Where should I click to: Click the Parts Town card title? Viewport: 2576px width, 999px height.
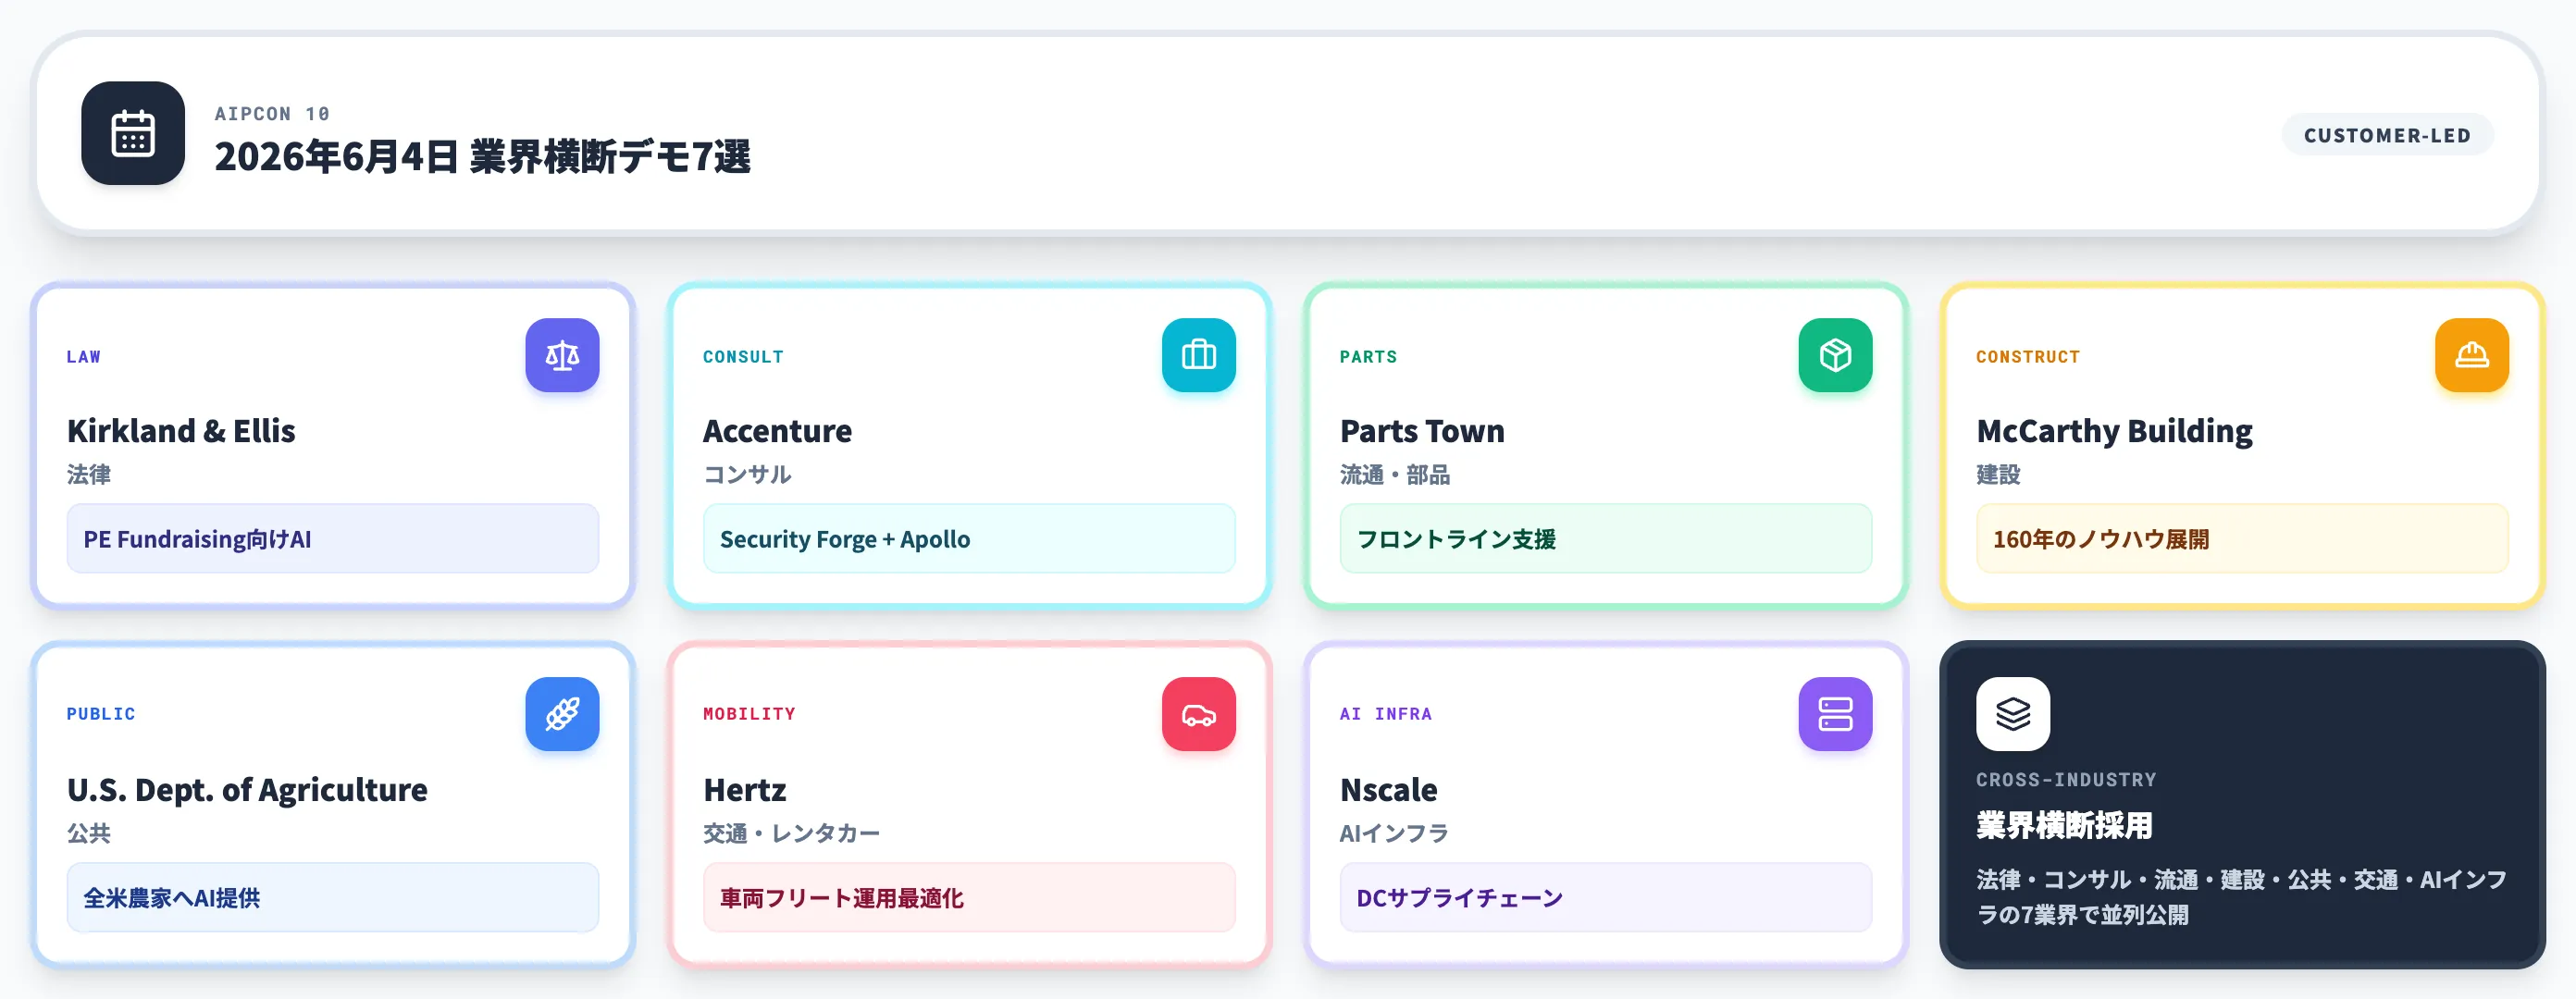pos(1422,431)
